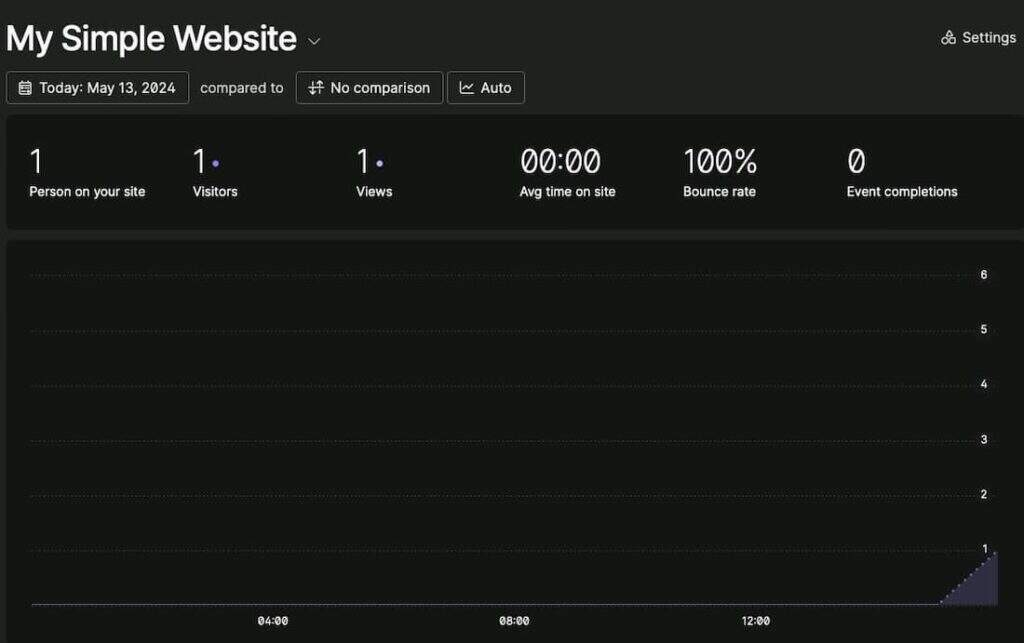Click the swap arrows icon beside No comparison
Viewport: 1024px width, 643px height.
[x=315, y=88]
